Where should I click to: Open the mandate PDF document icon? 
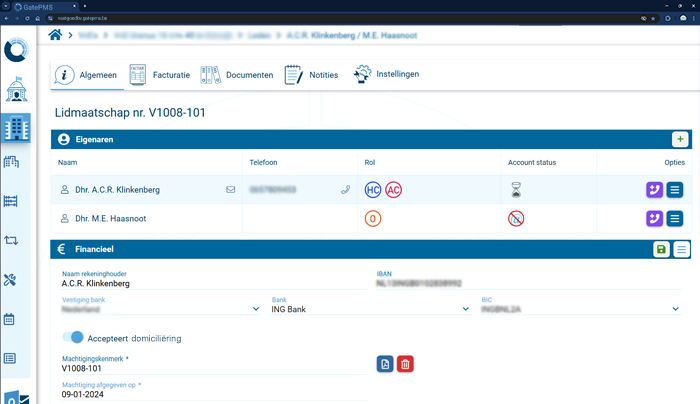pos(385,364)
